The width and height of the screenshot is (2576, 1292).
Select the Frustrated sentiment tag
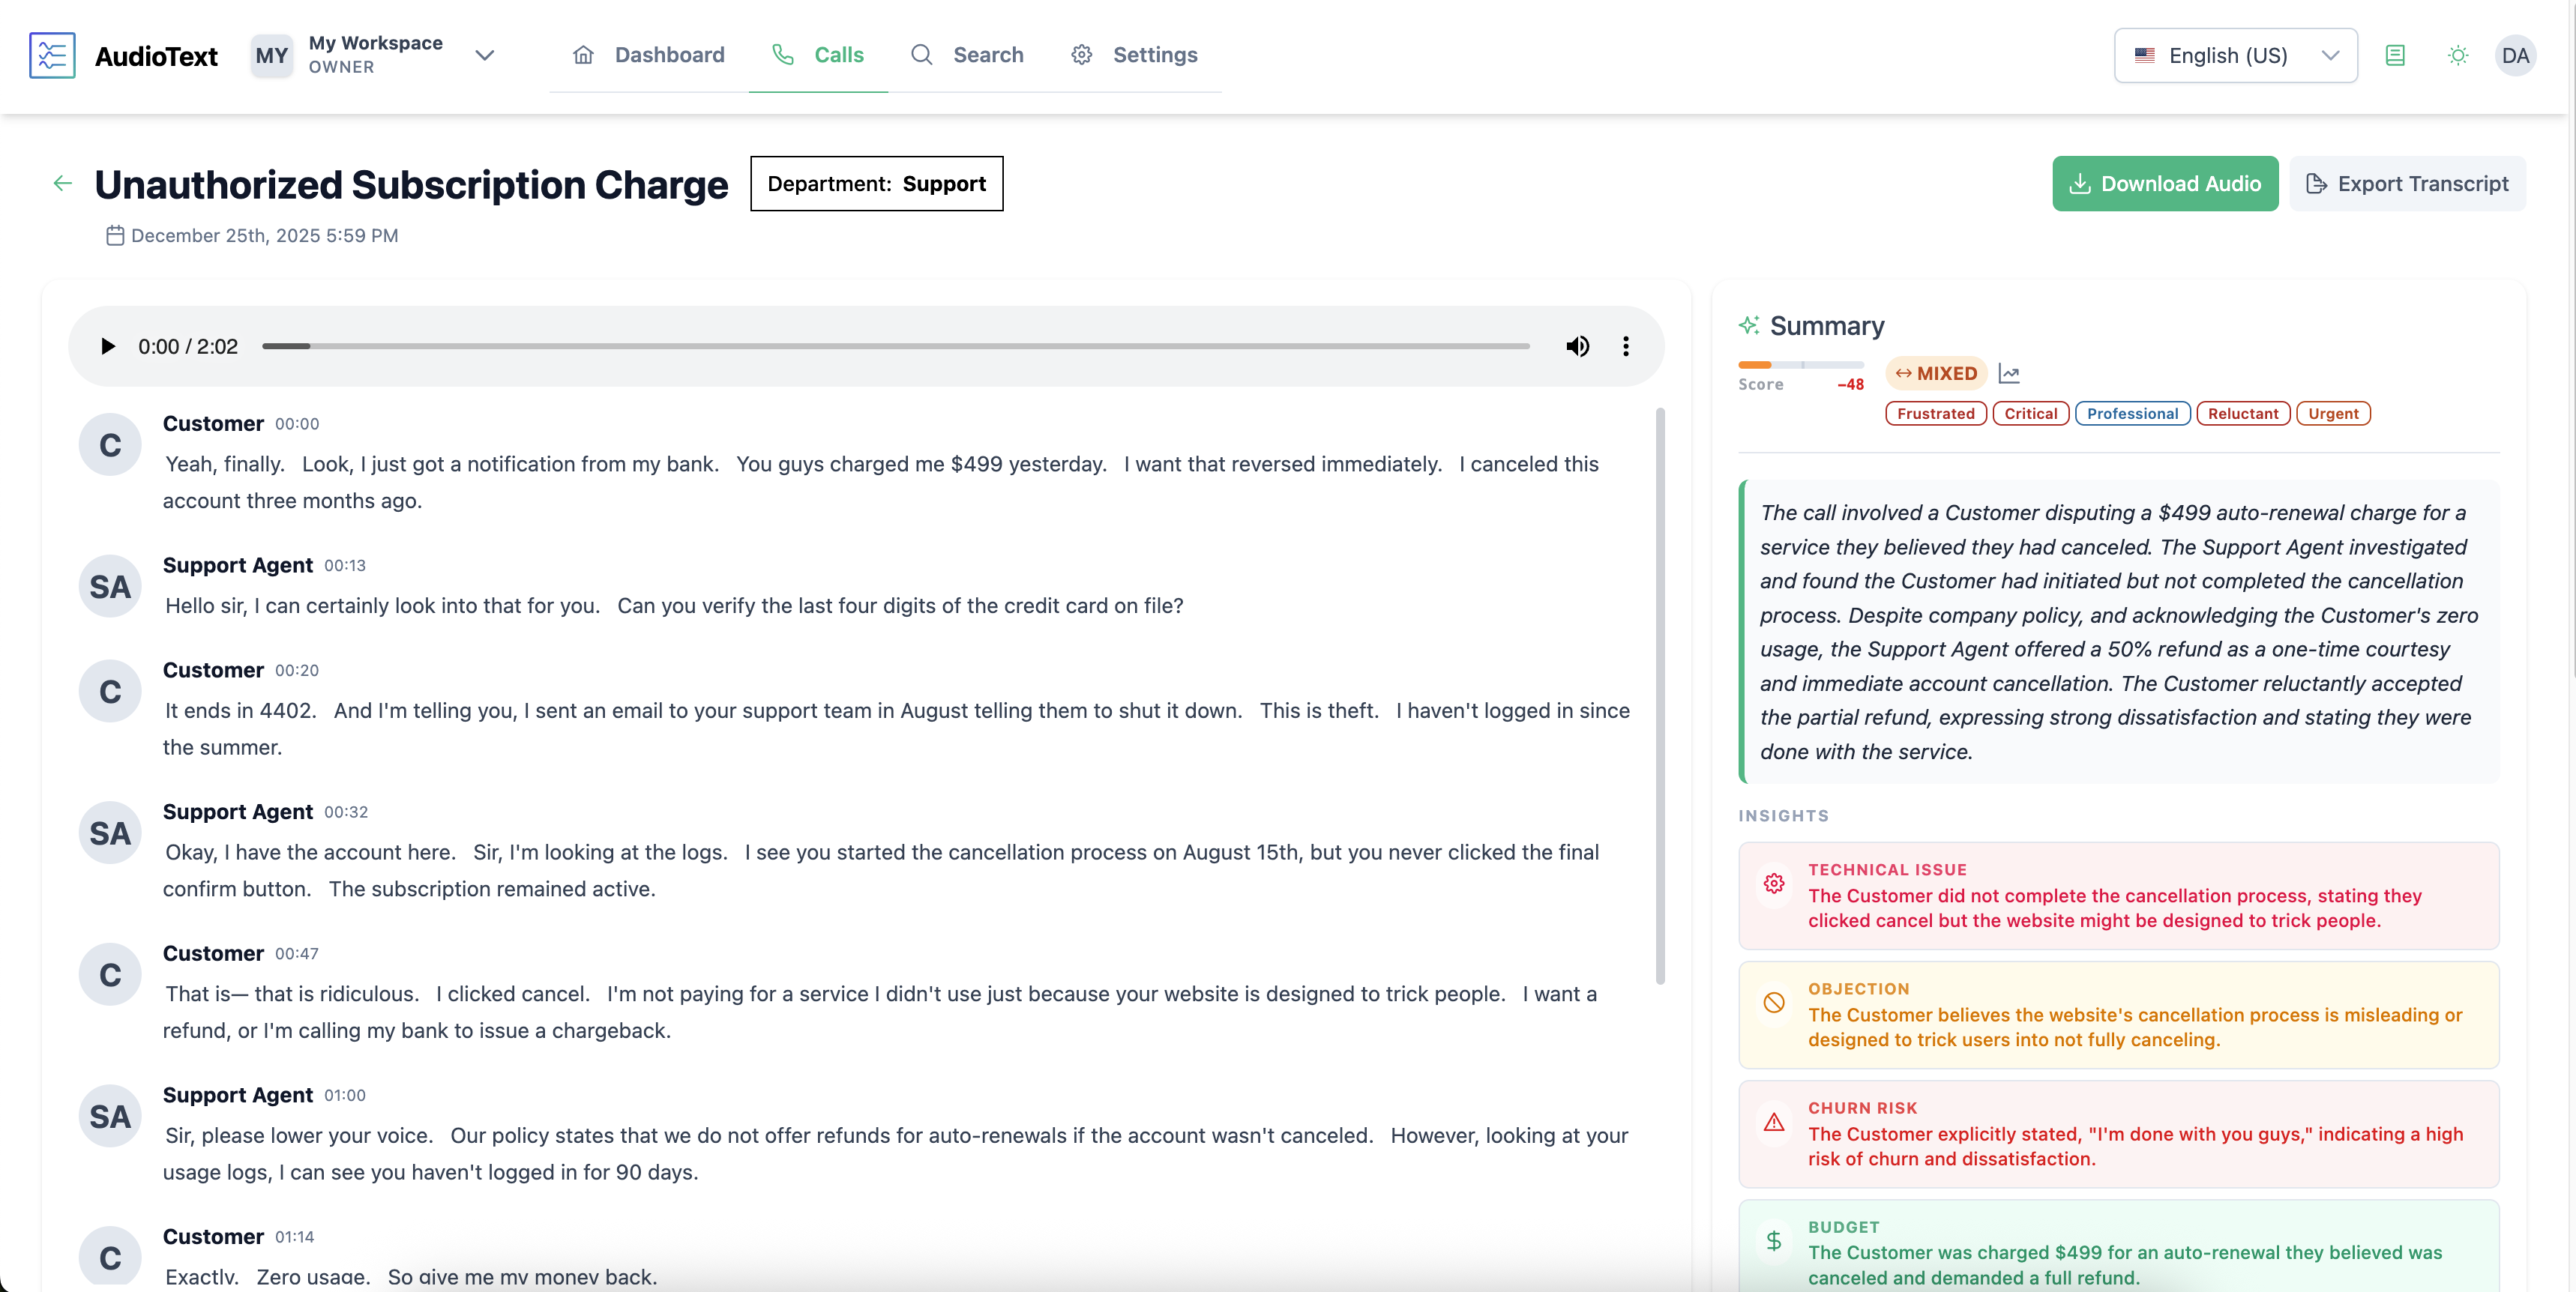(1935, 413)
